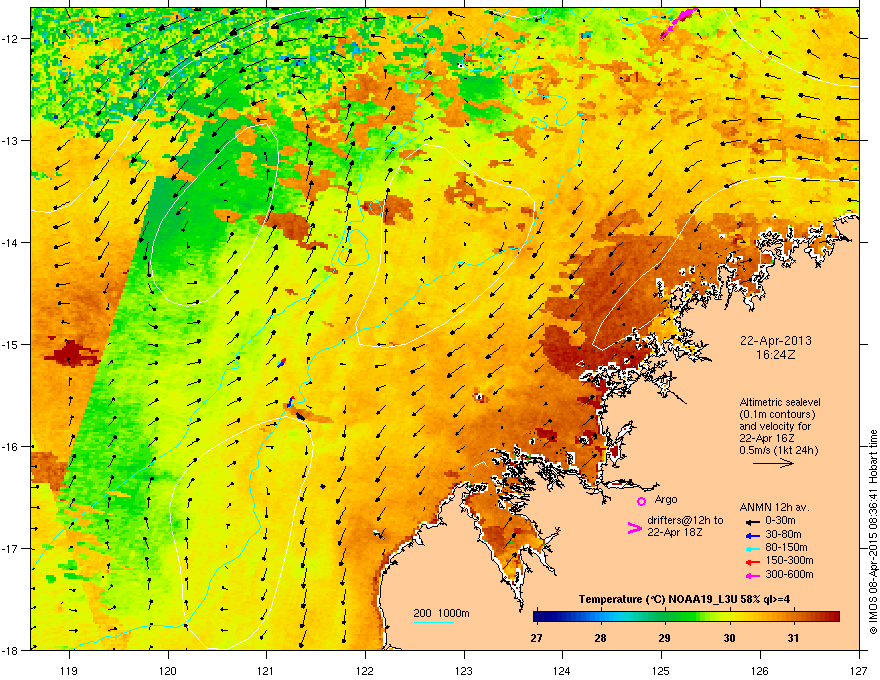Screen dimensions: 880x680
Task: Click latitude axis label '-12'
Action: pyautogui.click(x=11, y=38)
